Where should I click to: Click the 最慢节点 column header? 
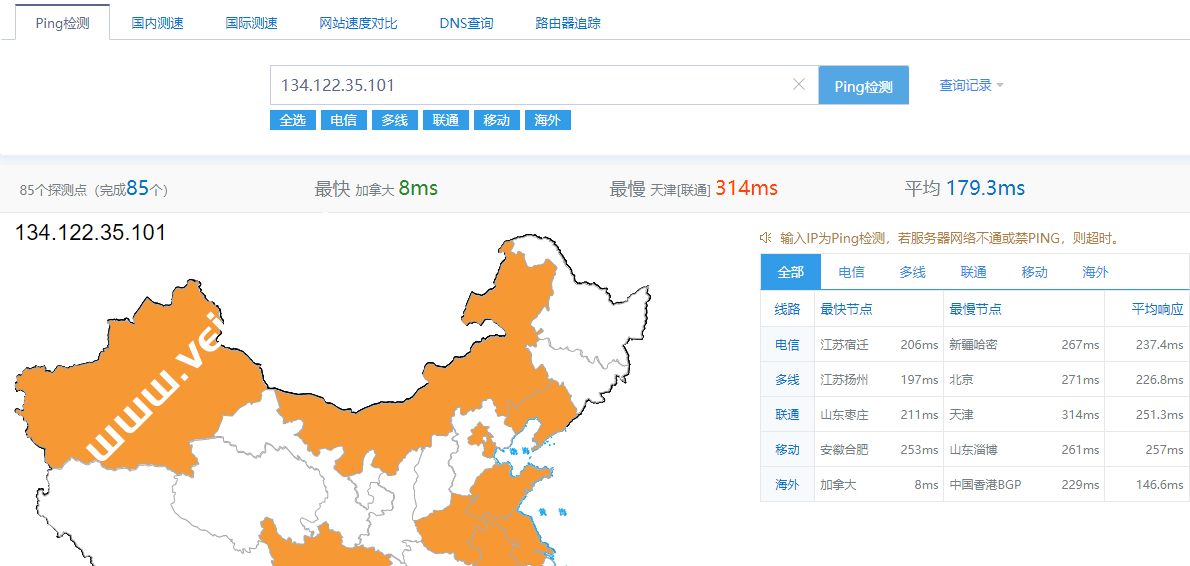pos(975,309)
